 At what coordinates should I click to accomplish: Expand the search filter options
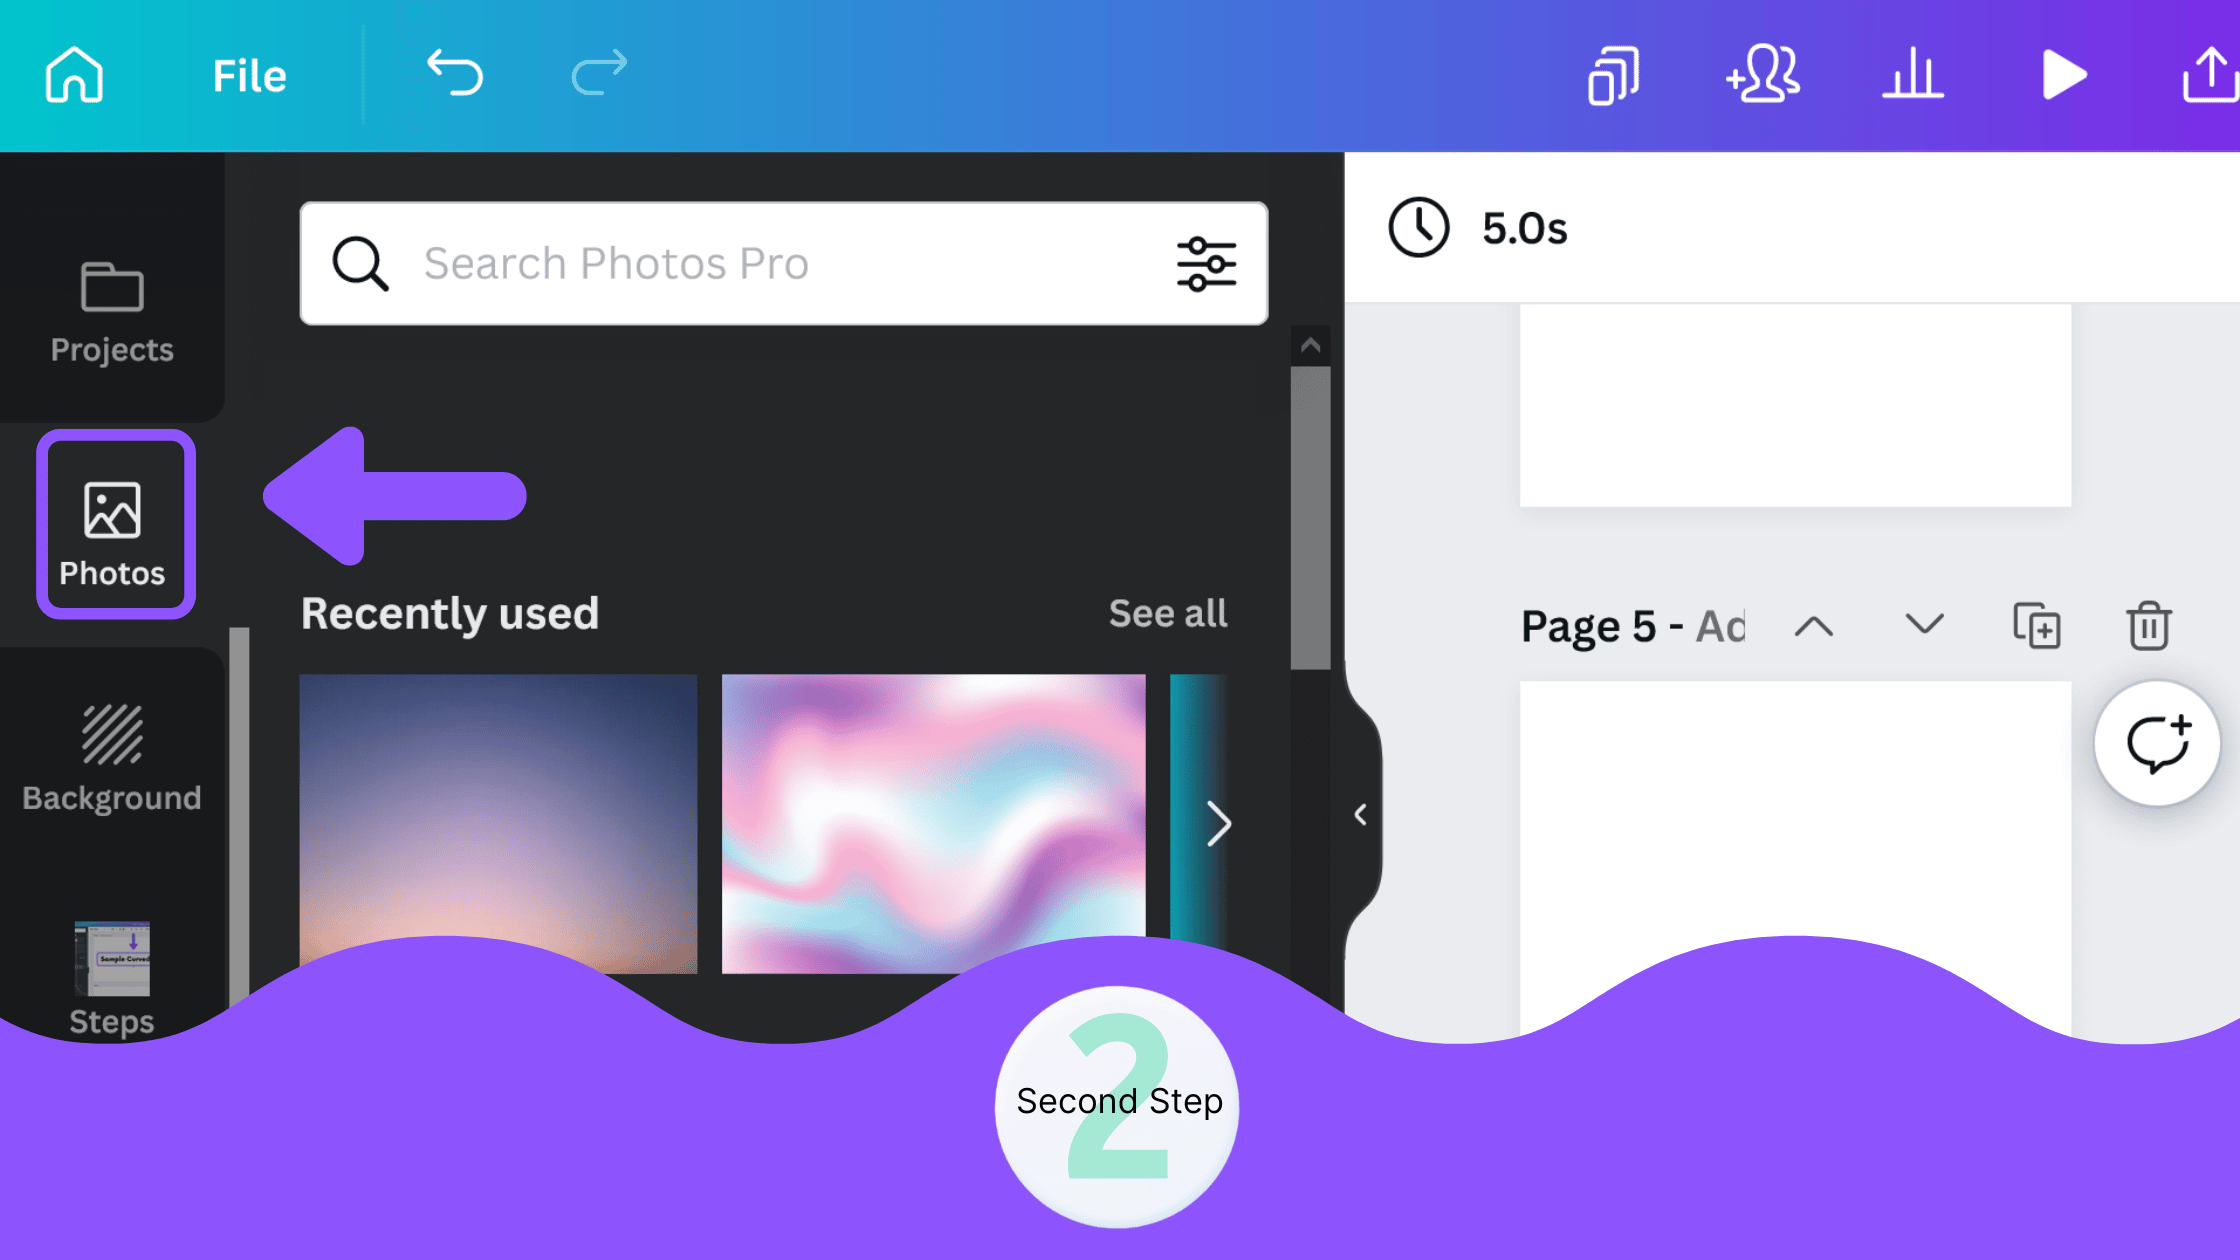[1208, 263]
